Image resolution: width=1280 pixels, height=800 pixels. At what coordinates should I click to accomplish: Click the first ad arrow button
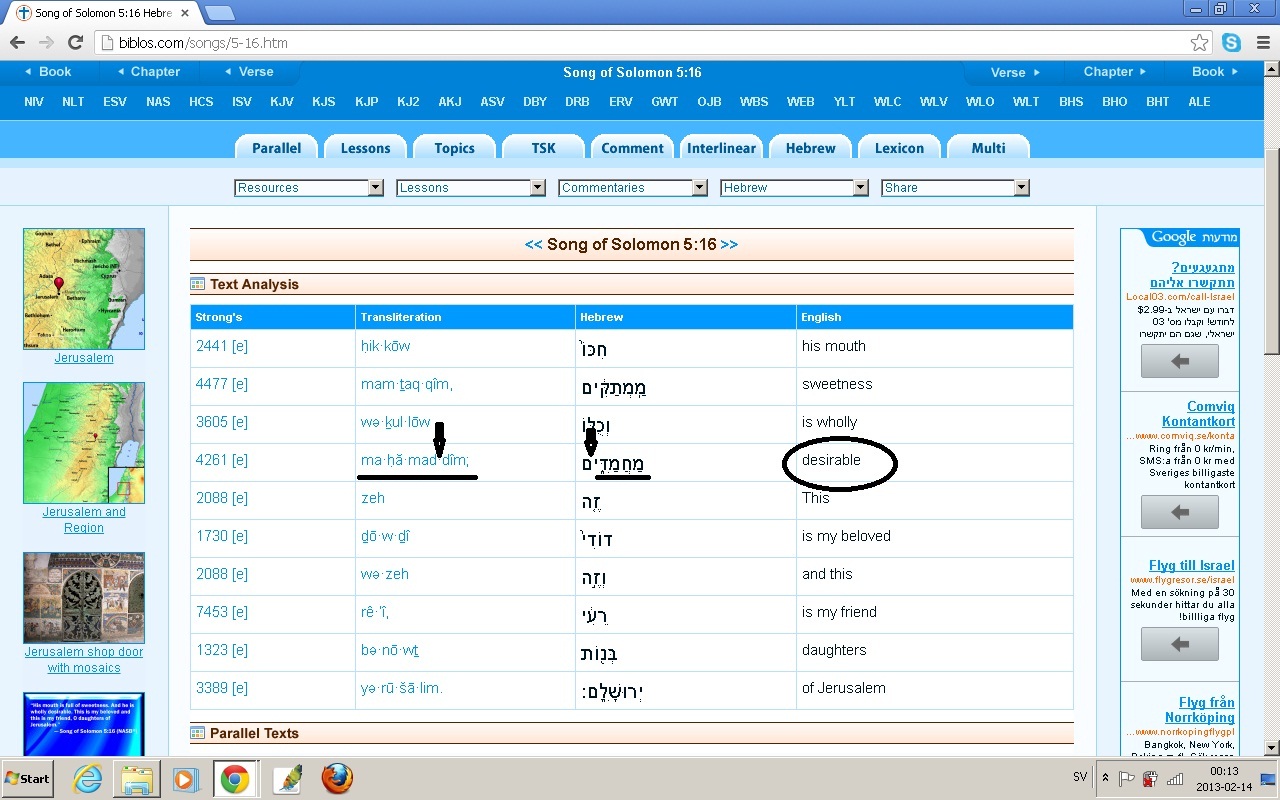(1179, 361)
